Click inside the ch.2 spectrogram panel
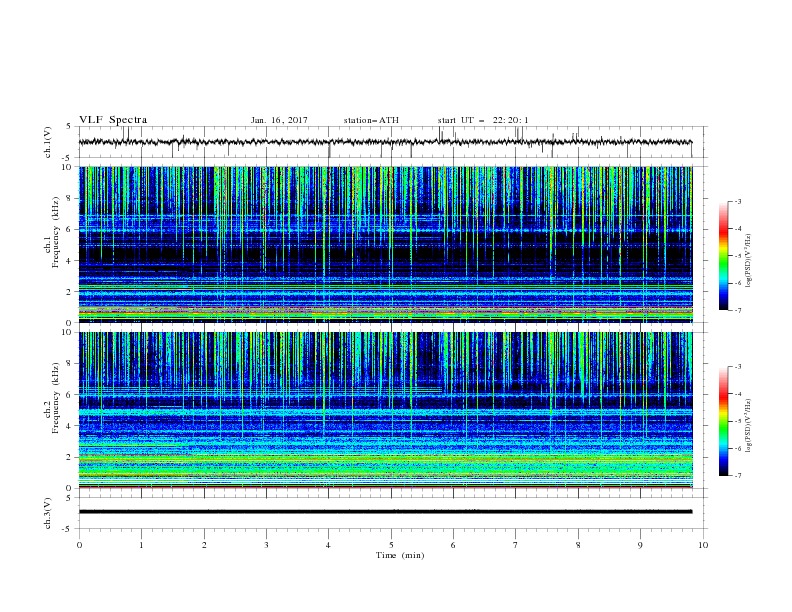The height and width of the screenshot is (612, 792). pyautogui.click(x=385, y=410)
